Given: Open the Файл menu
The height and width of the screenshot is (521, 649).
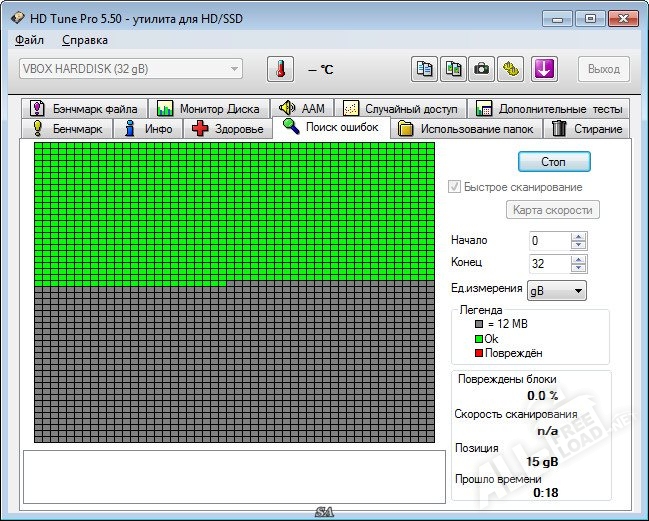Looking at the screenshot, I should pos(28,40).
